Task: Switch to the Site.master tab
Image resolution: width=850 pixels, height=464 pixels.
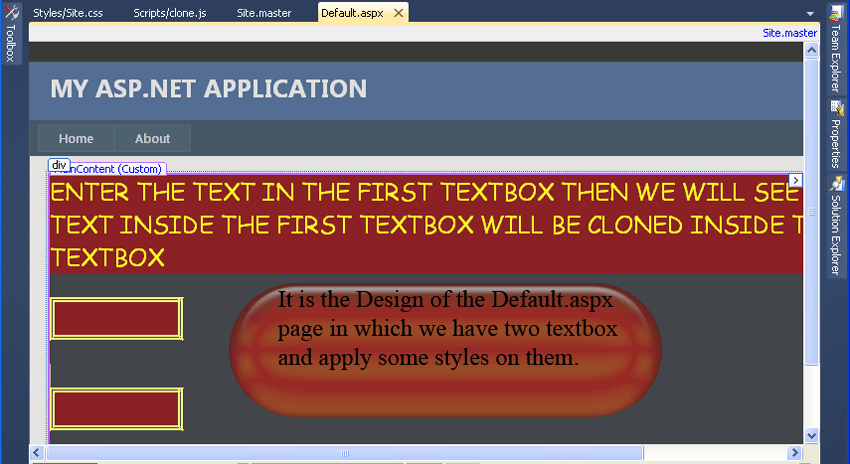Action: pos(264,13)
